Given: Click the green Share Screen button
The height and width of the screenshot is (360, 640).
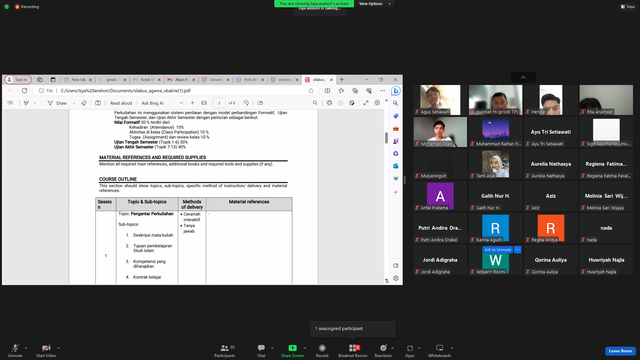Looking at the screenshot, I should [292, 350].
